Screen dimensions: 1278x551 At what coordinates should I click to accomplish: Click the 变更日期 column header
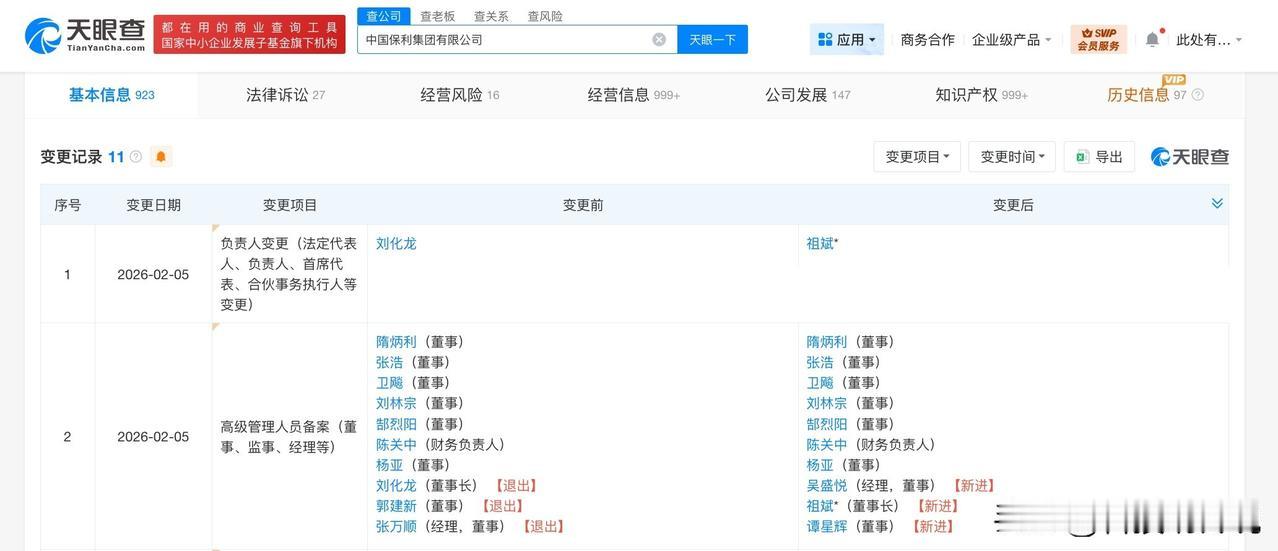click(x=153, y=205)
